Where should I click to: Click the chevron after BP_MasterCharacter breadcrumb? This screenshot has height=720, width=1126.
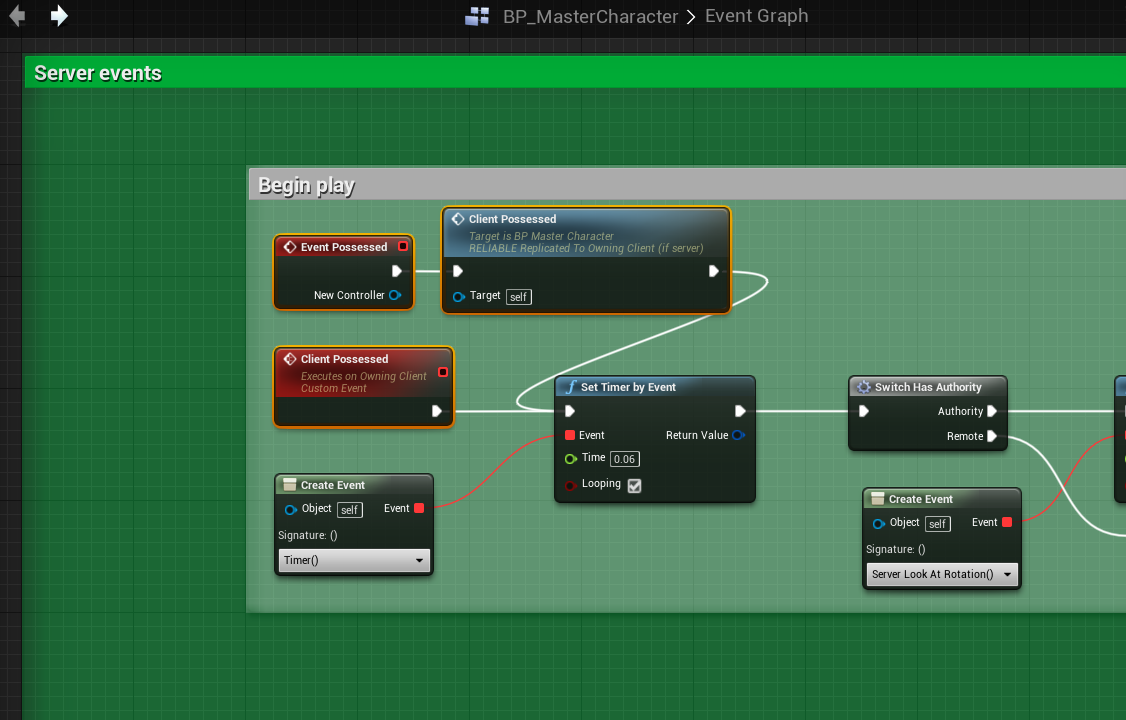691,17
